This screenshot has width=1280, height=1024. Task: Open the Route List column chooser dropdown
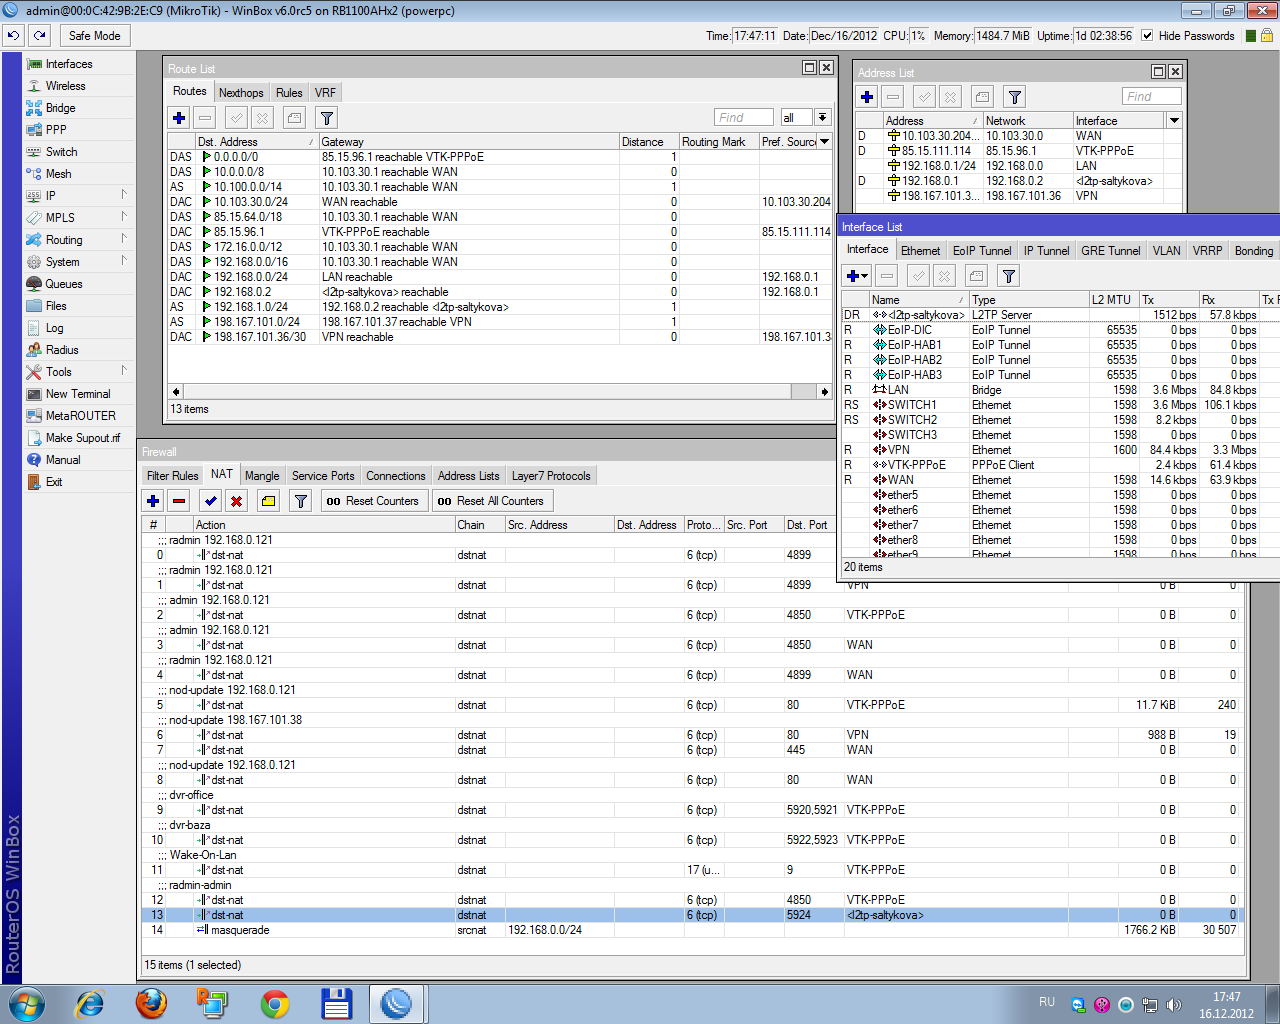[825, 142]
